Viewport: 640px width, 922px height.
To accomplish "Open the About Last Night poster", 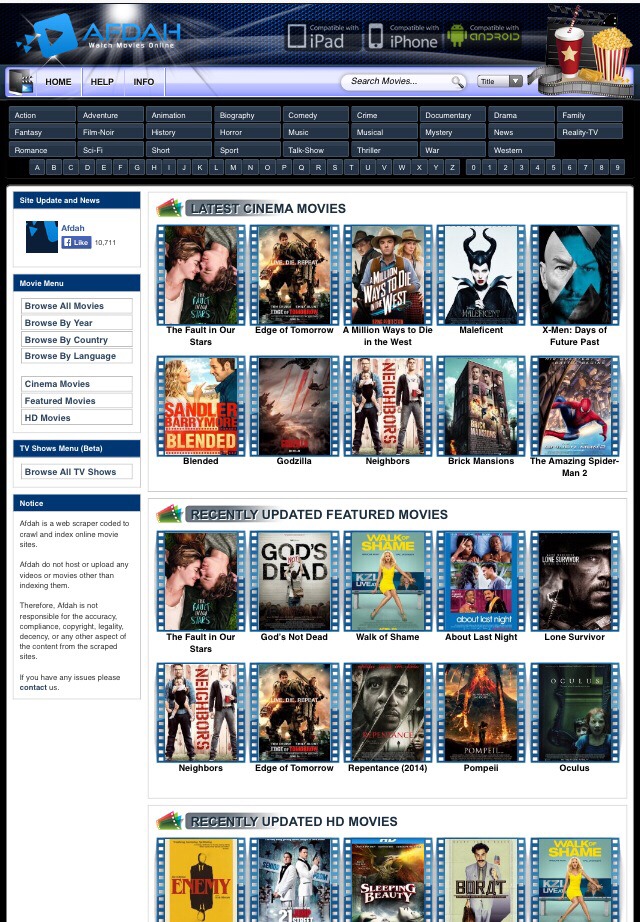I will click(481, 582).
